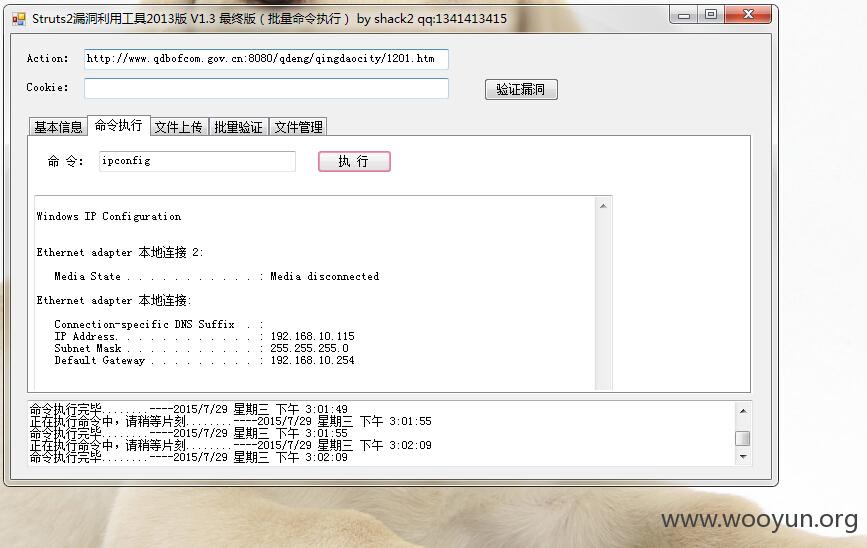The width and height of the screenshot is (867, 548).
Task: Click the 'Media disconnected' state text
Action: click(x=325, y=276)
